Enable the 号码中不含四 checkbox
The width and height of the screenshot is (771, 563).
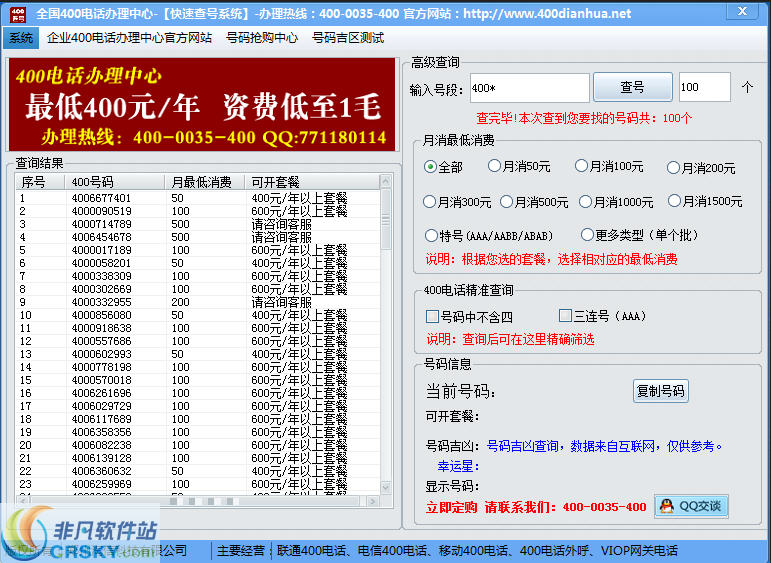433,316
